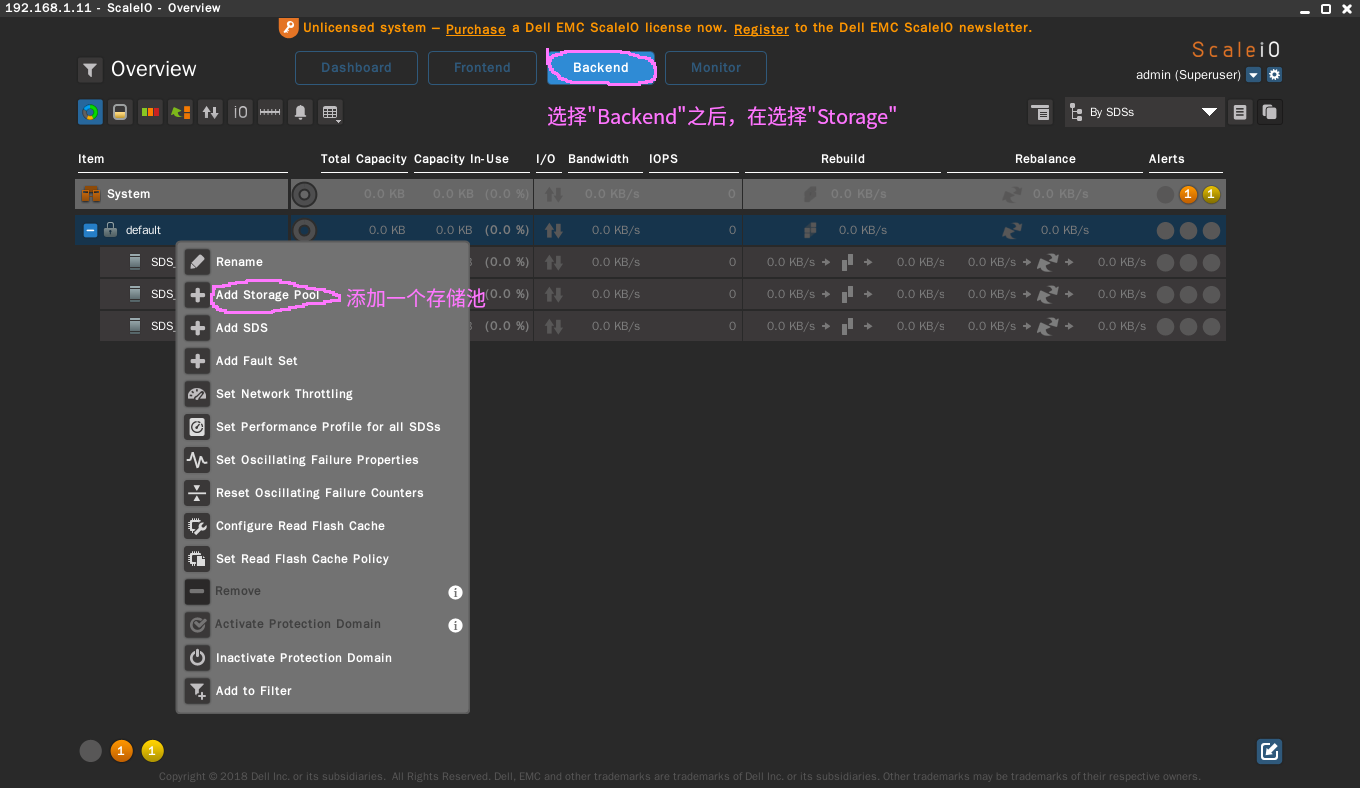
Task: Switch to the Dashboard tab
Action: point(356,68)
